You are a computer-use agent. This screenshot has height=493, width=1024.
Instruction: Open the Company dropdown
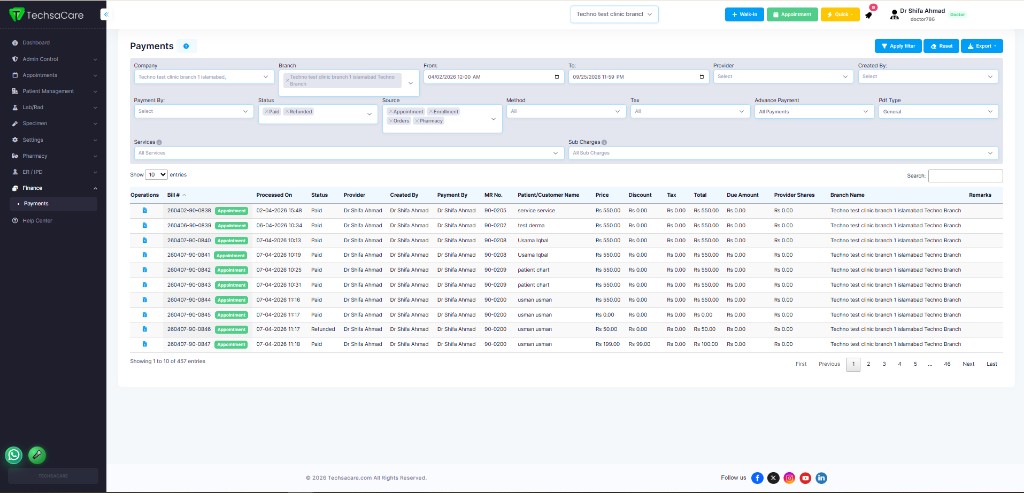pyautogui.click(x=204, y=77)
